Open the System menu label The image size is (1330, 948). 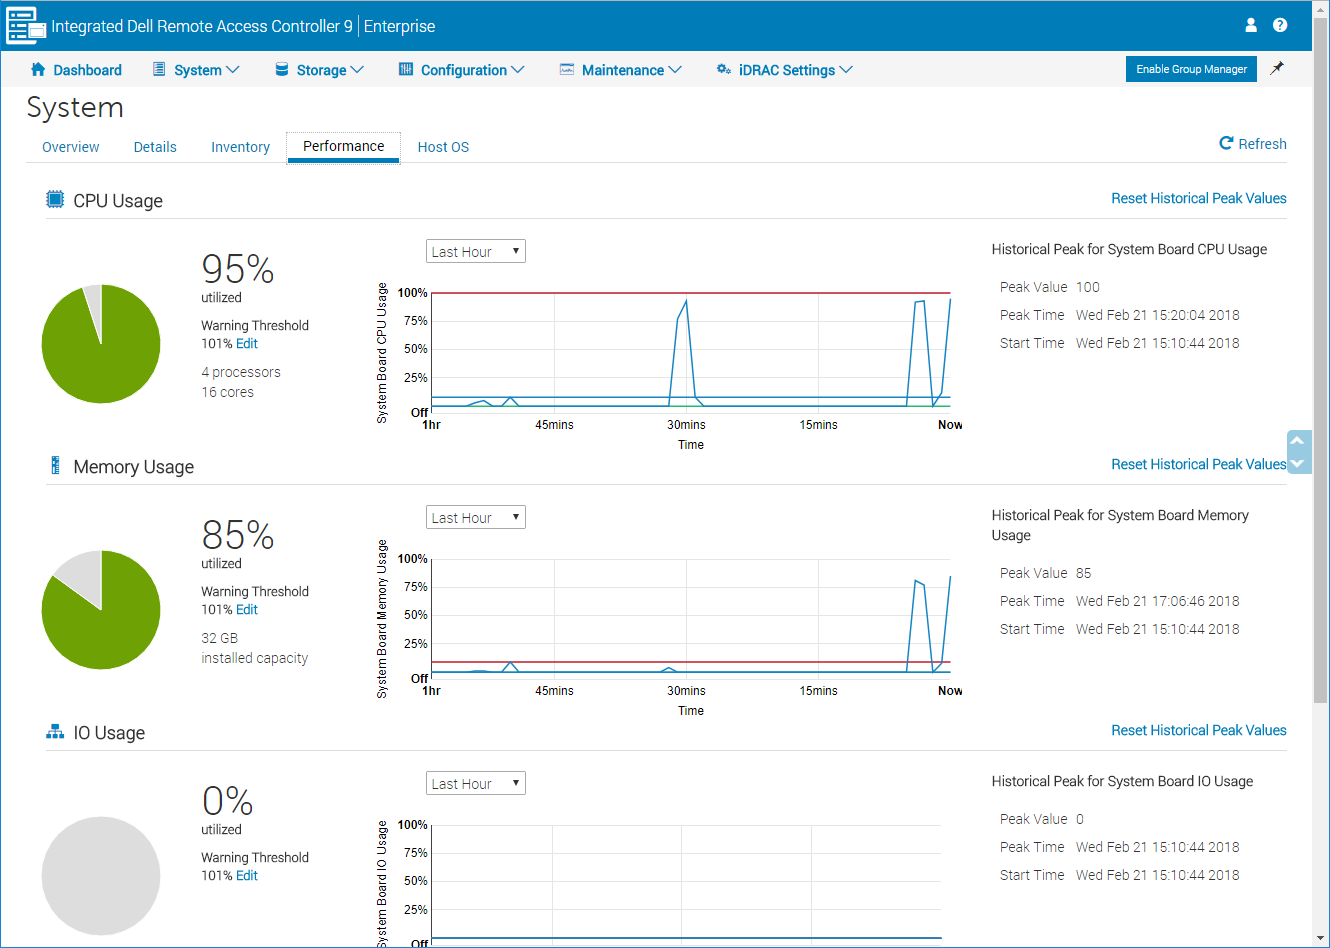[198, 70]
